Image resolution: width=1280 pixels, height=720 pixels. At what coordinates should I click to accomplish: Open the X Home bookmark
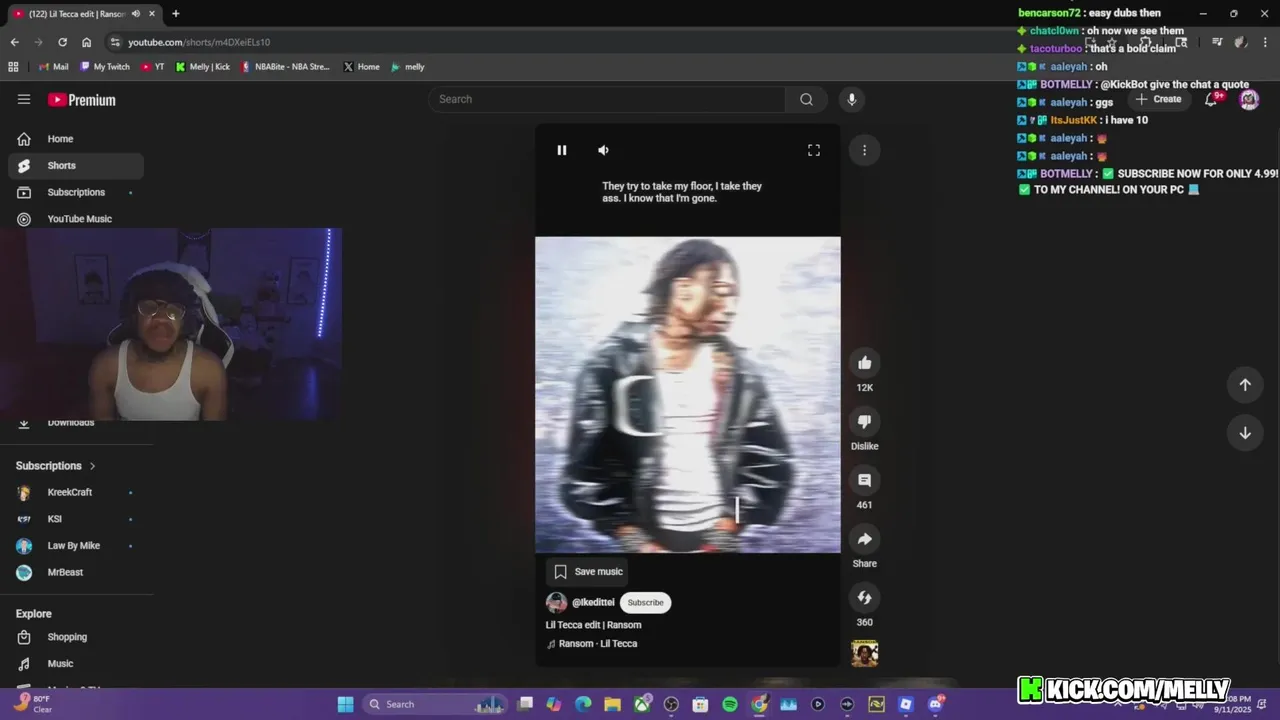(361, 67)
